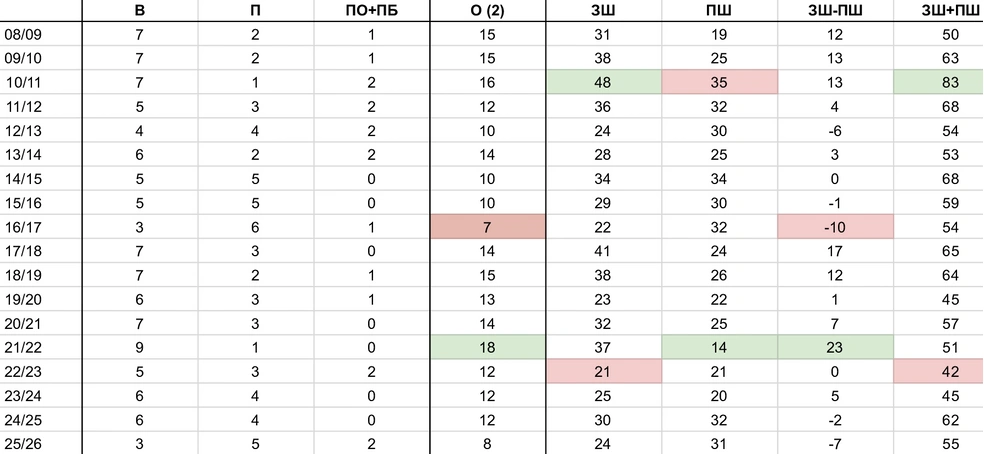This screenshot has width=984, height=454.
Task: Click the В column header
Action: tap(138, 11)
